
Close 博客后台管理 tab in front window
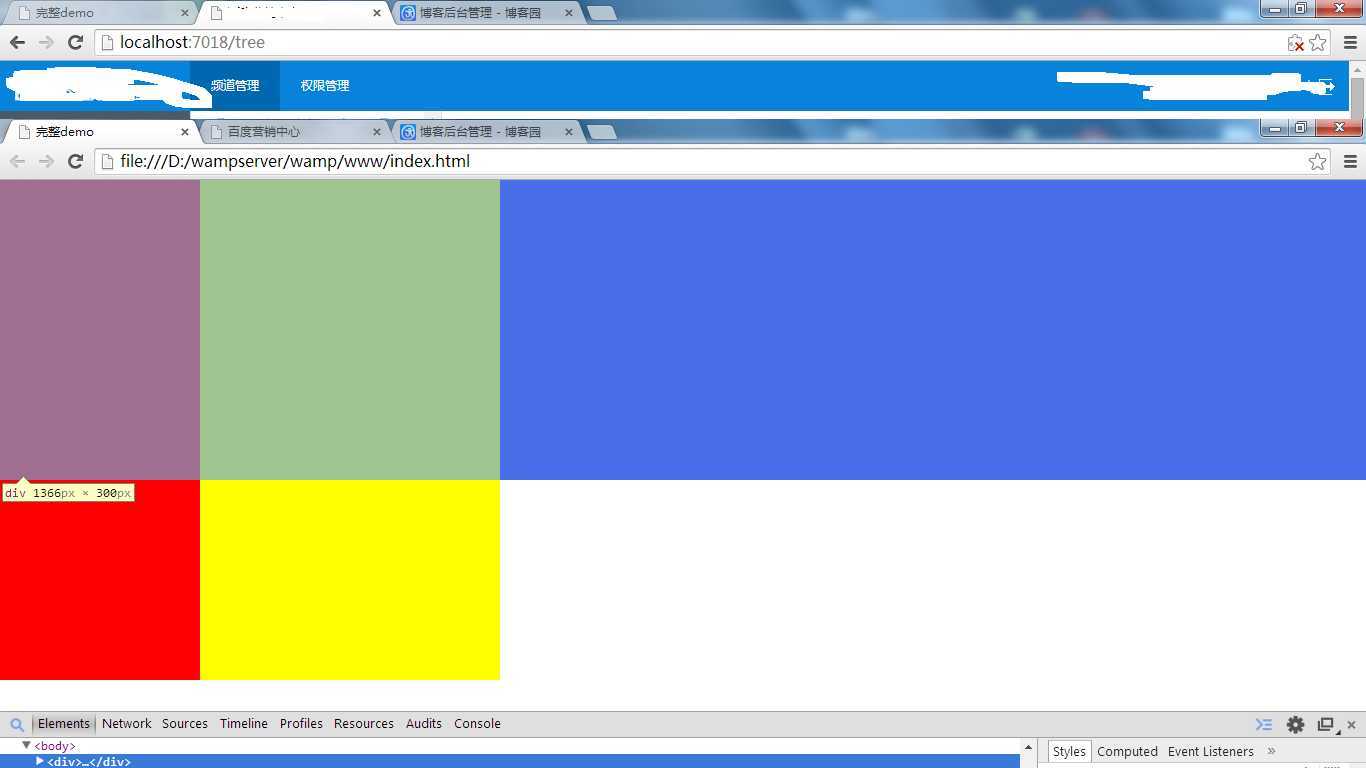pos(569,131)
